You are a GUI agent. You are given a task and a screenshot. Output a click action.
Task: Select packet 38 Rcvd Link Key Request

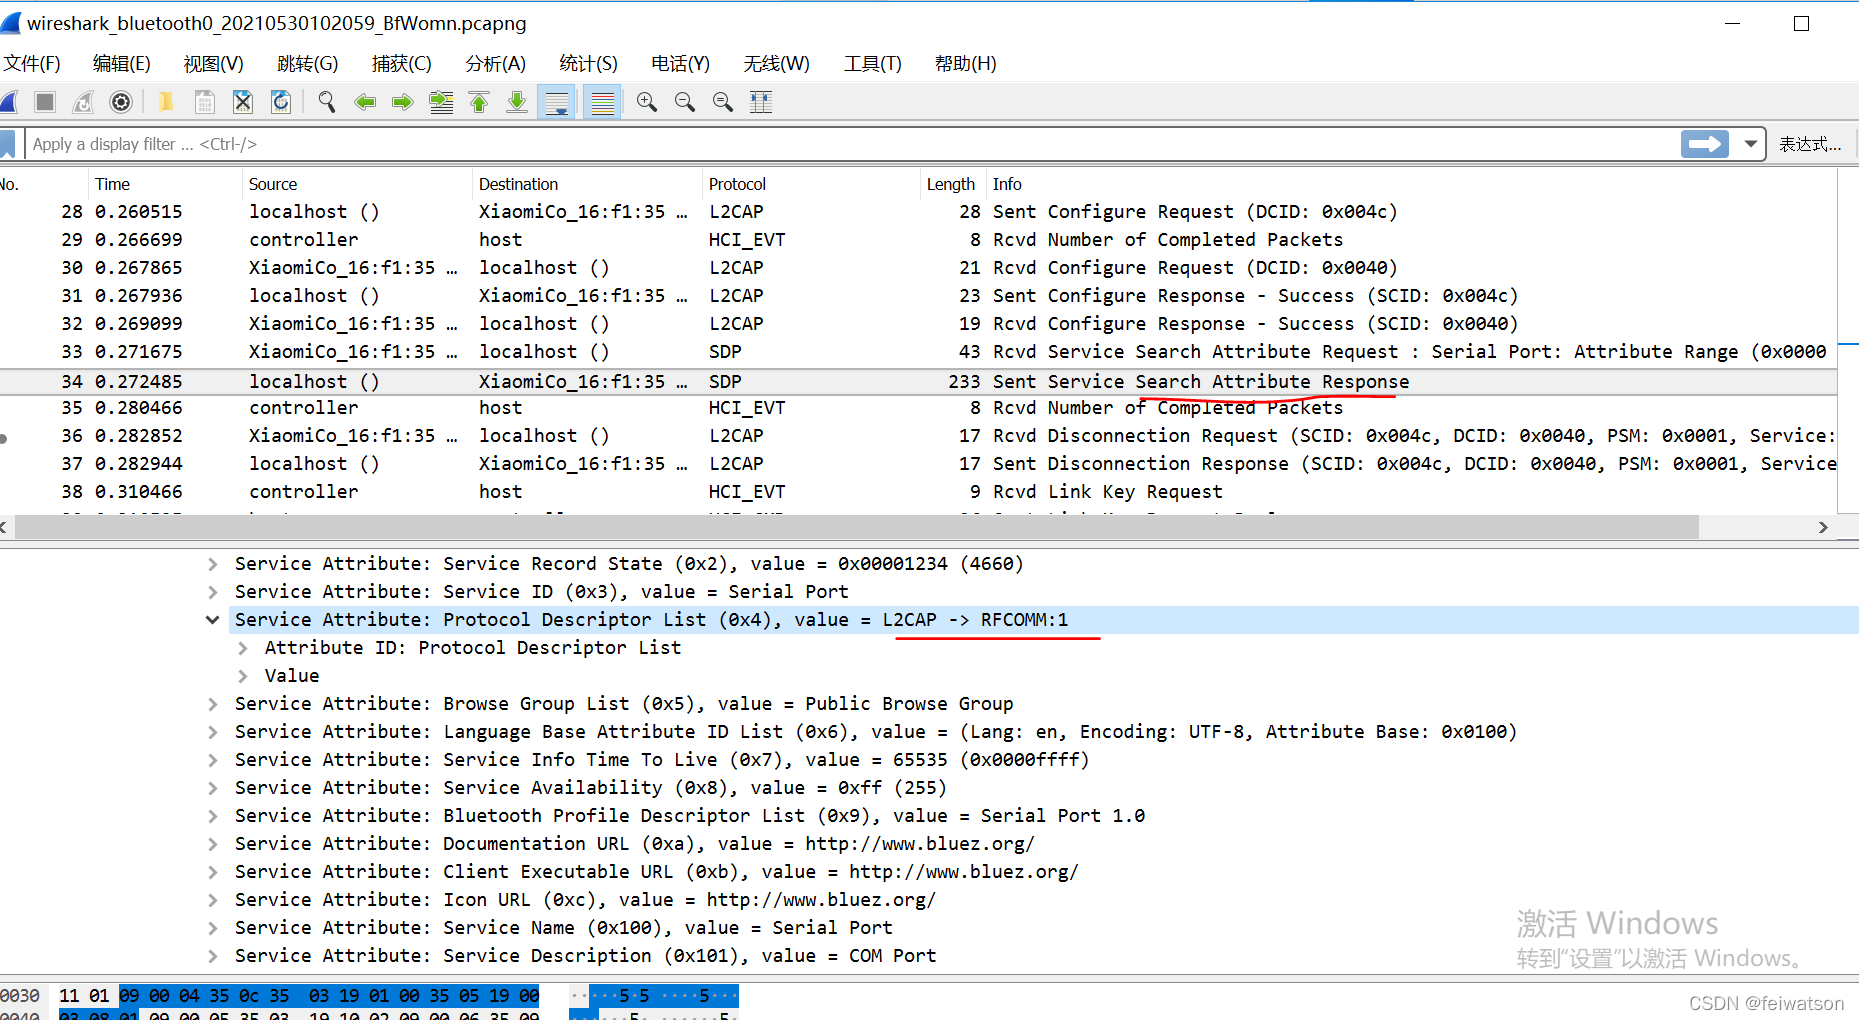(918, 492)
